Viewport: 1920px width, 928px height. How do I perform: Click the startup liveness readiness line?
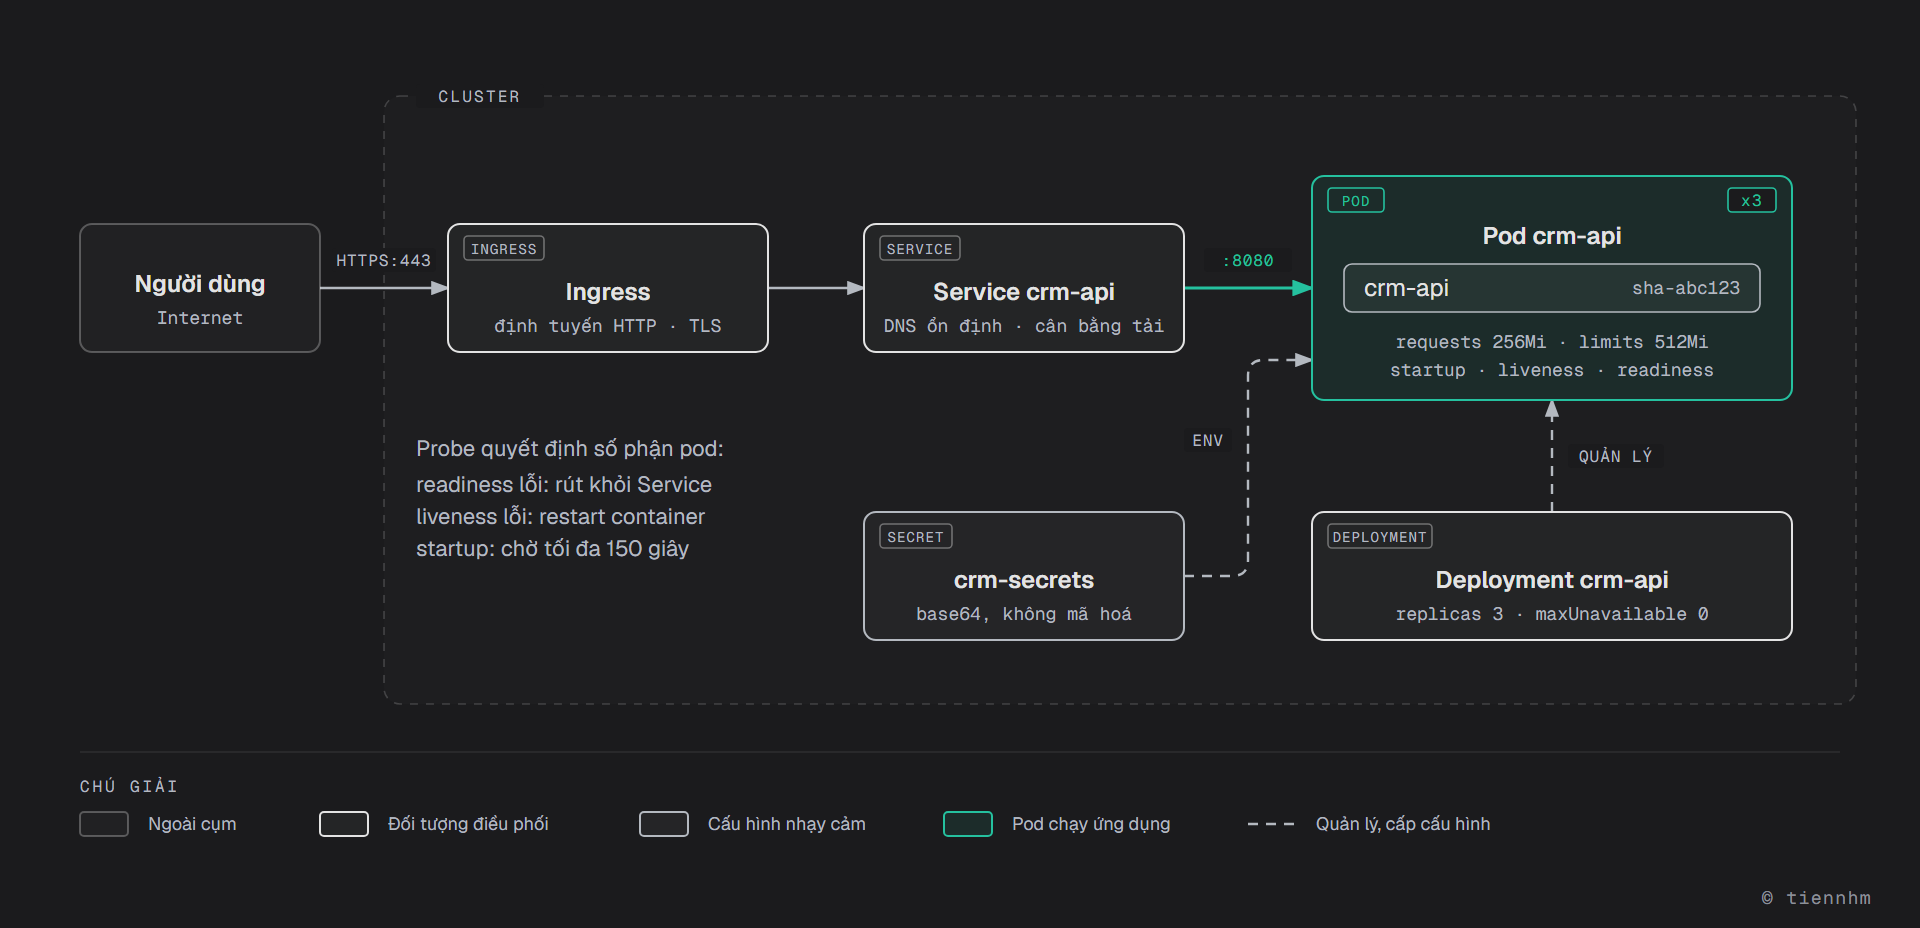pyautogui.click(x=1552, y=370)
